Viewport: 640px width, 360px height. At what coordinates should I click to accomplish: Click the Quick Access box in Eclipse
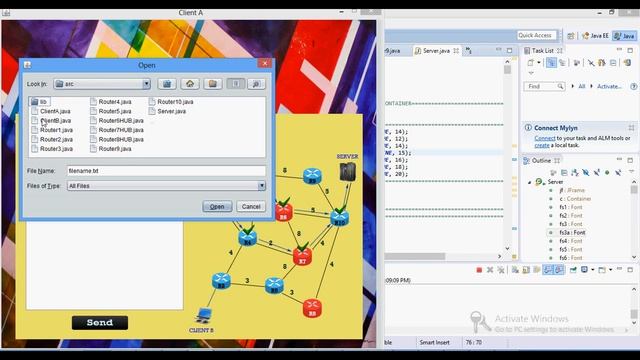click(537, 36)
